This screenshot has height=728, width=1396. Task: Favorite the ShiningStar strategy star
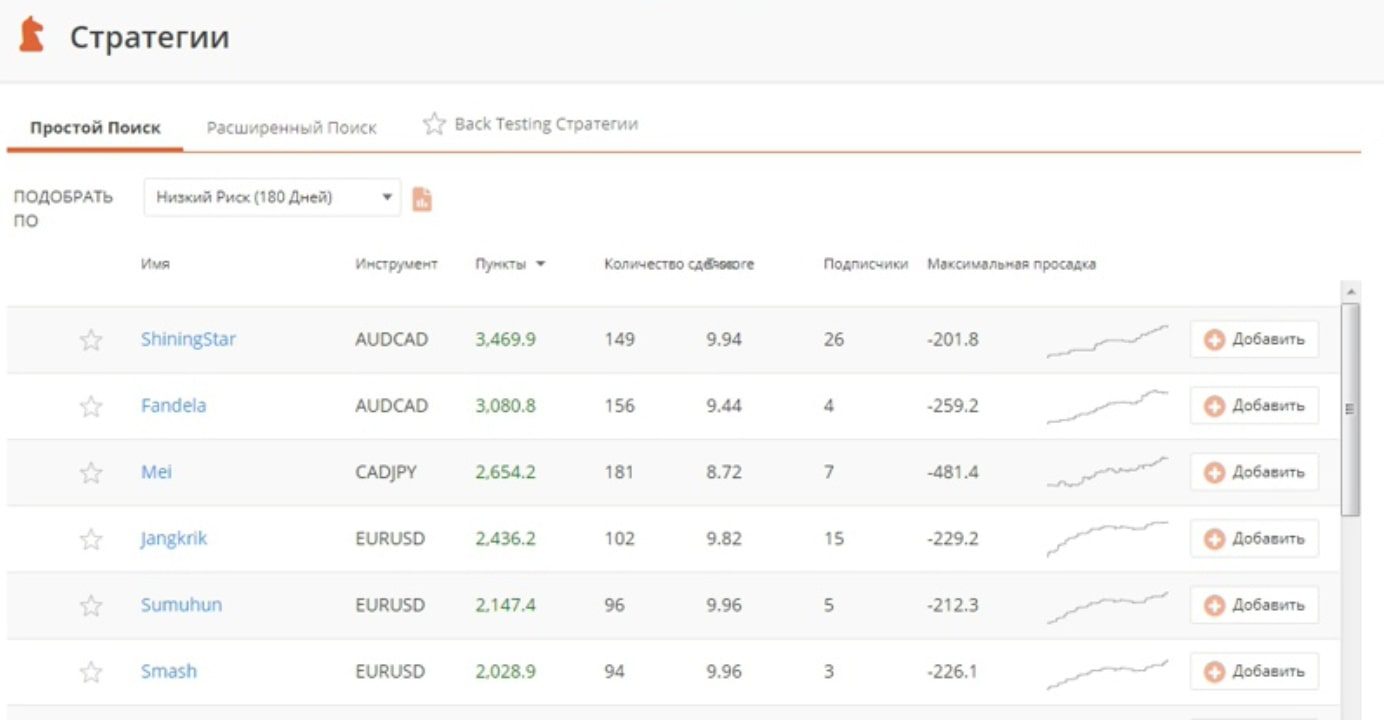[91, 340]
